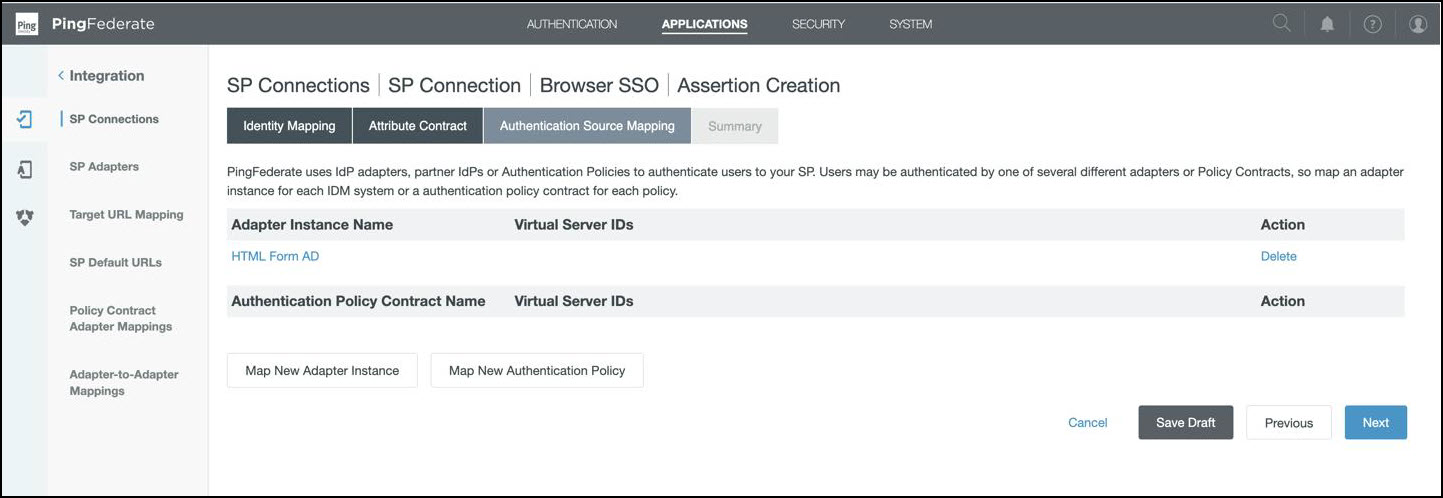Viewport: 1443px width, 498px height.
Task: Select the third sidebar rail icon
Action: click(25, 217)
